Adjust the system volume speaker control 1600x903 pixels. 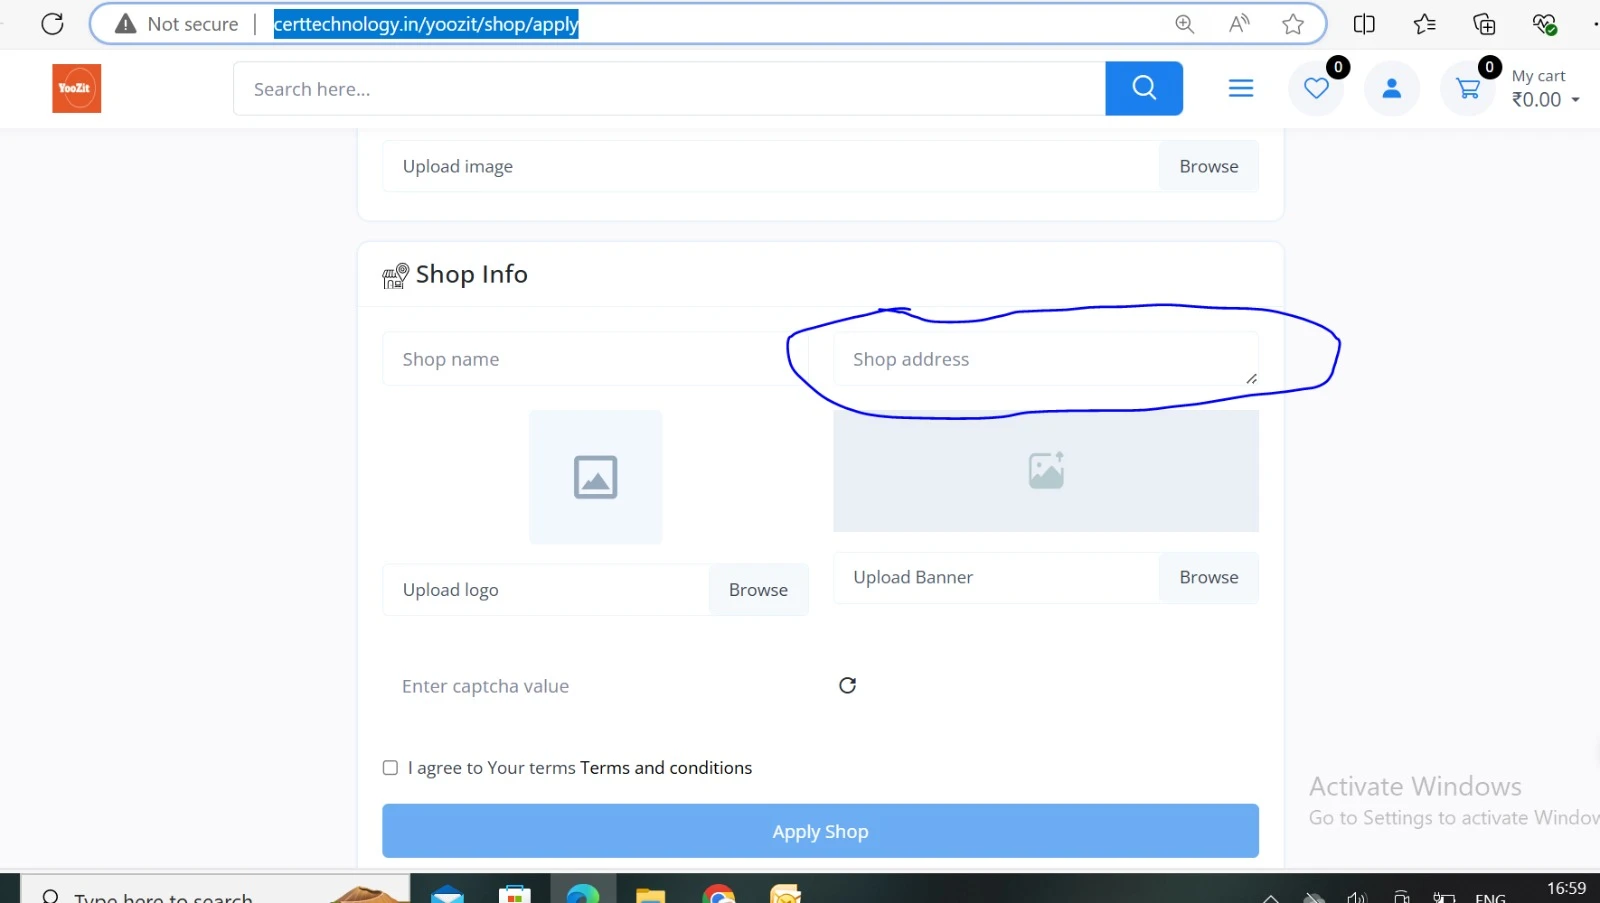[x=1357, y=895]
